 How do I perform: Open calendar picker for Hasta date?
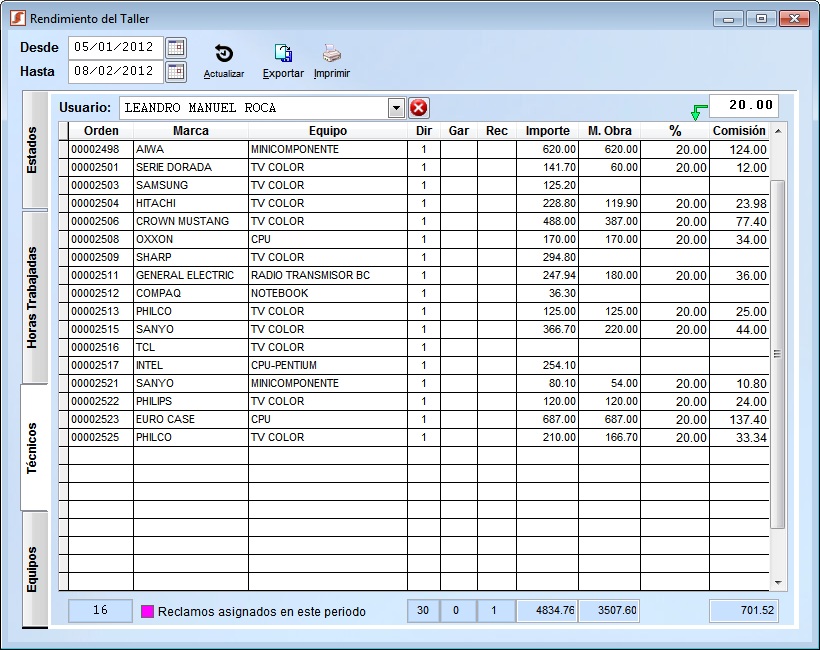pos(176,71)
